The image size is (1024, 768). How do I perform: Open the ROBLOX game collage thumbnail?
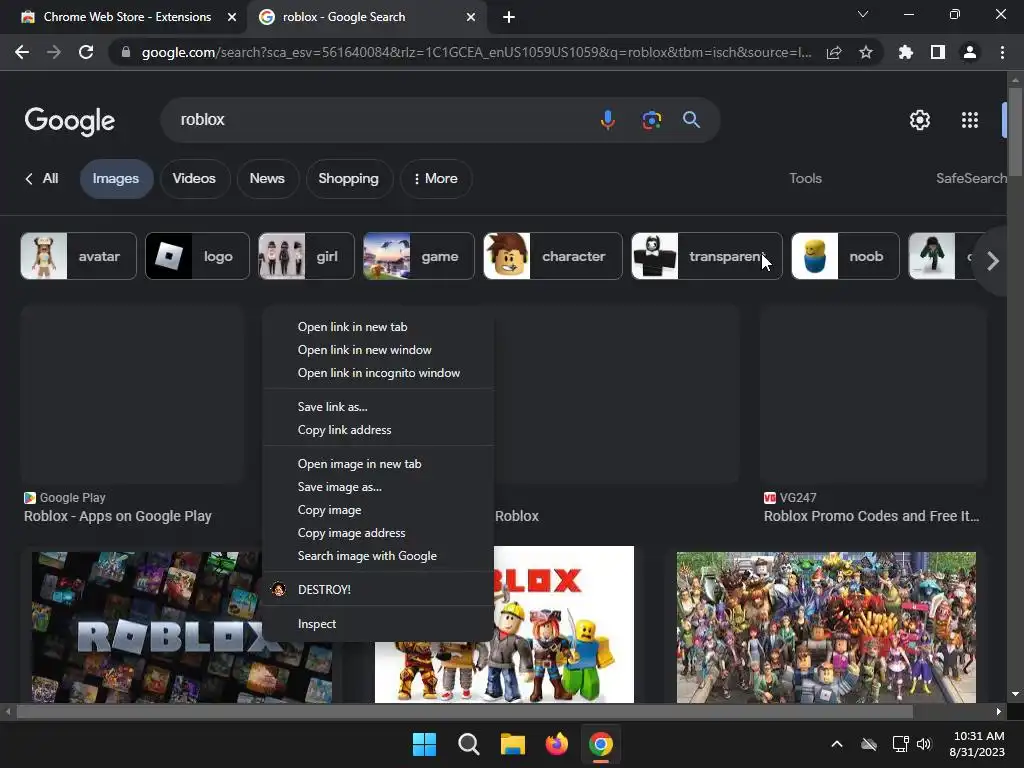(x=147, y=627)
